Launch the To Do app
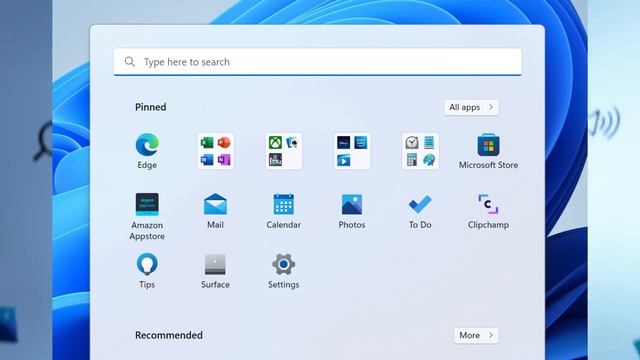Viewport: 640px width, 360px height. coord(420,211)
